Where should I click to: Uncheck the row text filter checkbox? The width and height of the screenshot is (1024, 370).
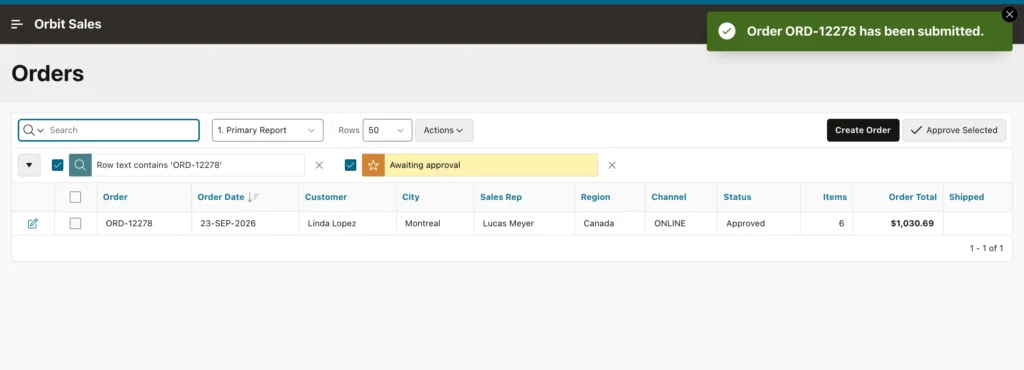click(x=57, y=165)
